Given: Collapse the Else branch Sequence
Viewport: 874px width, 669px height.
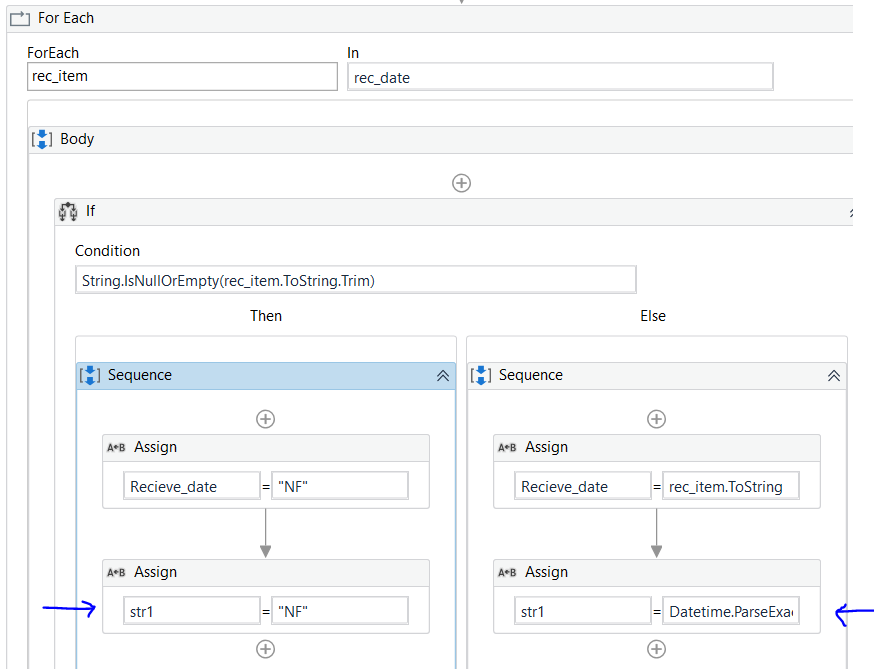Looking at the screenshot, I should click(x=833, y=375).
